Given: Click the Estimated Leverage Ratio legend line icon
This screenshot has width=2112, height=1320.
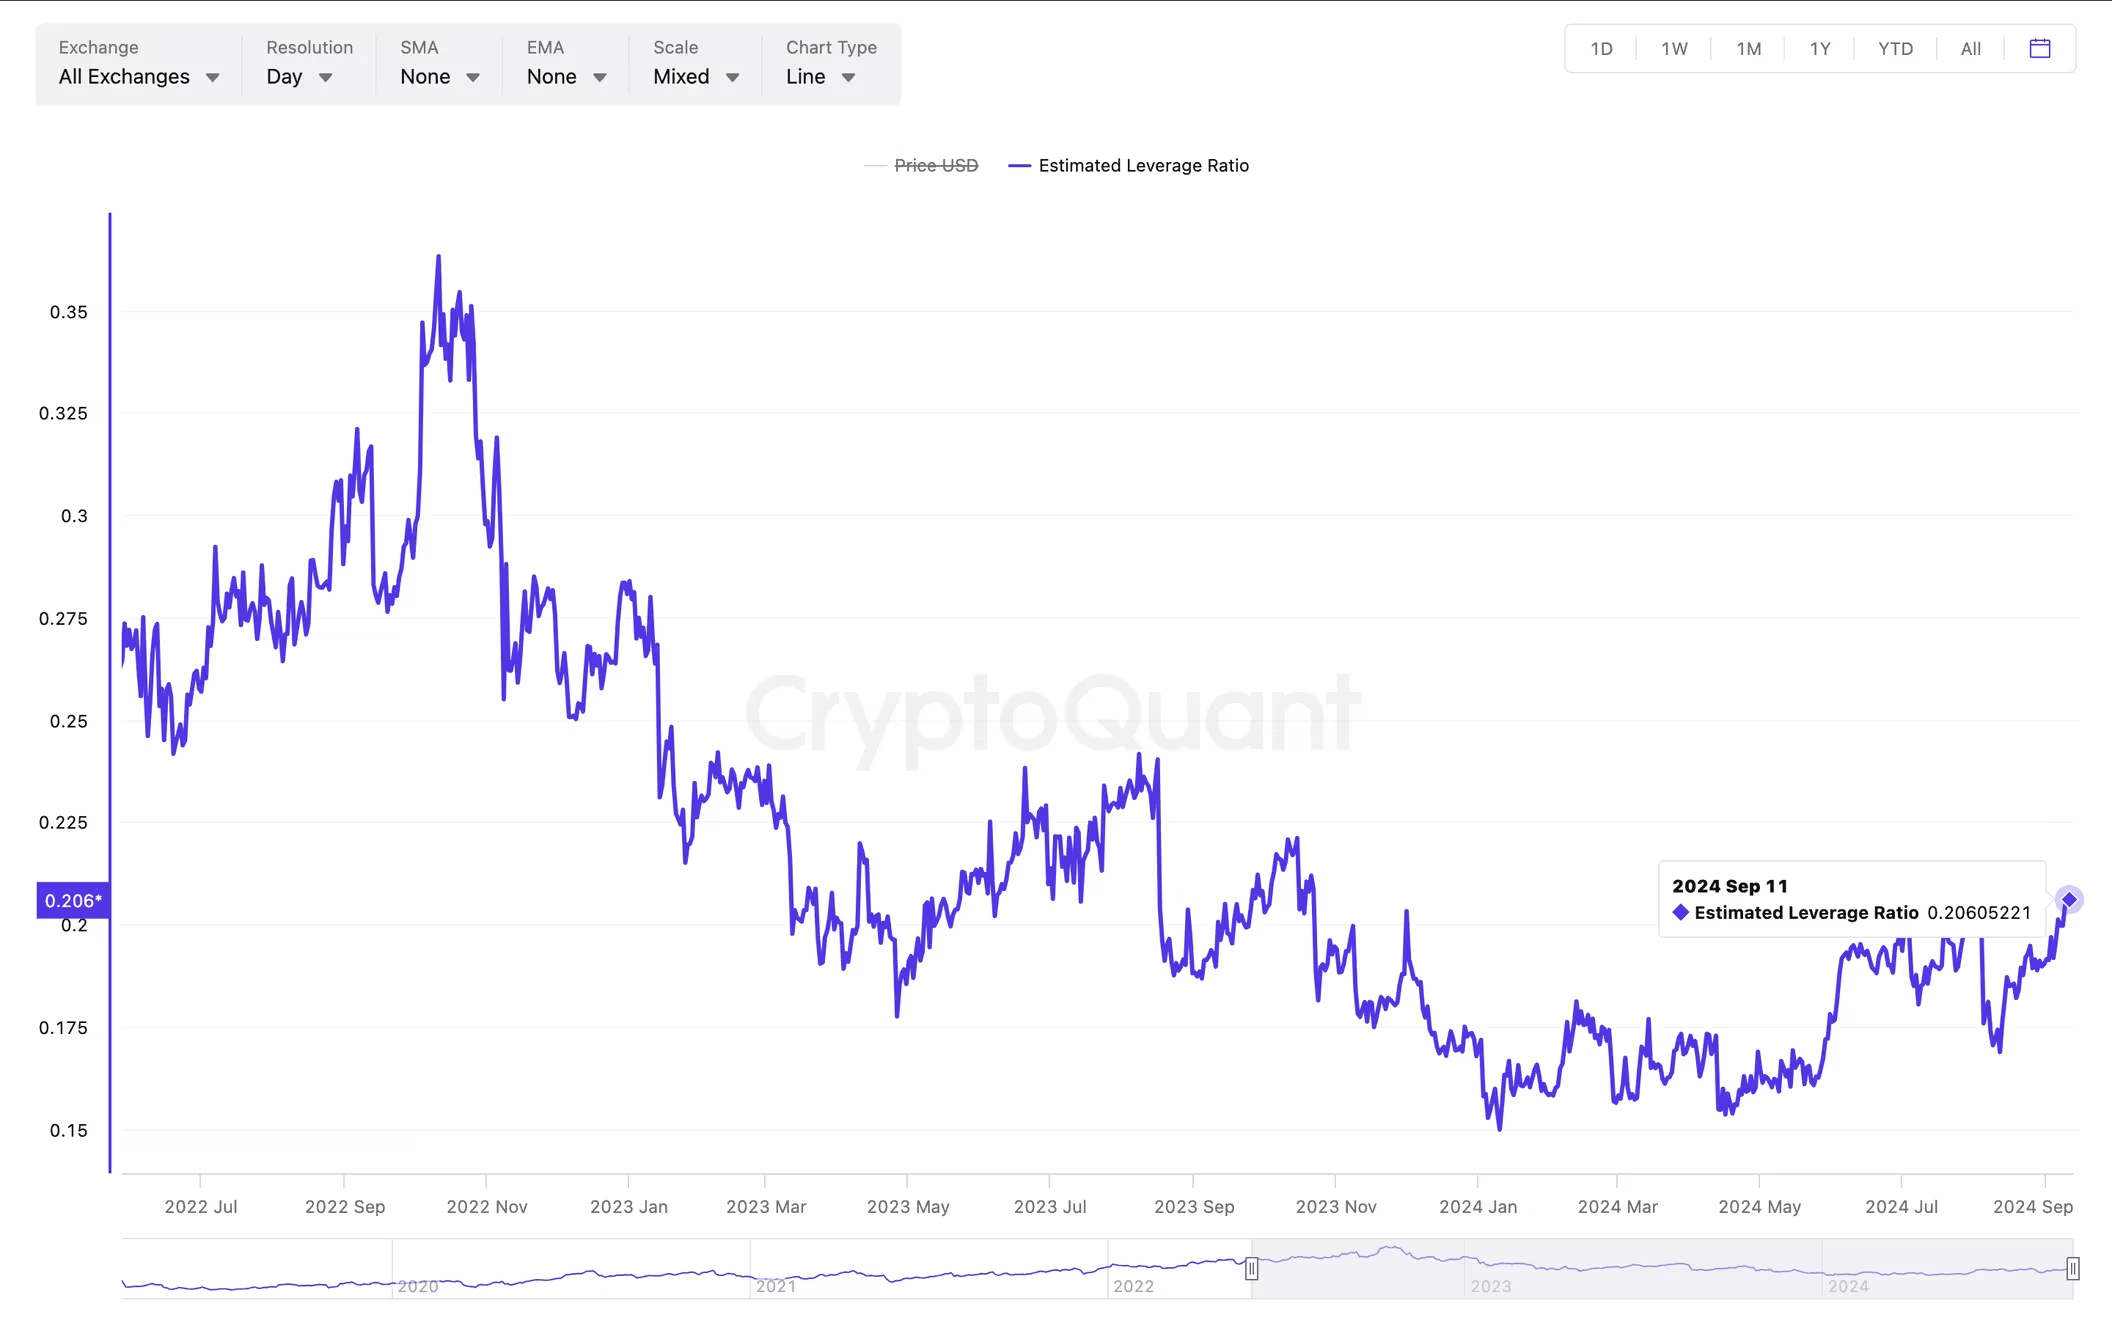Looking at the screenshot, I should pos(1019,166).
